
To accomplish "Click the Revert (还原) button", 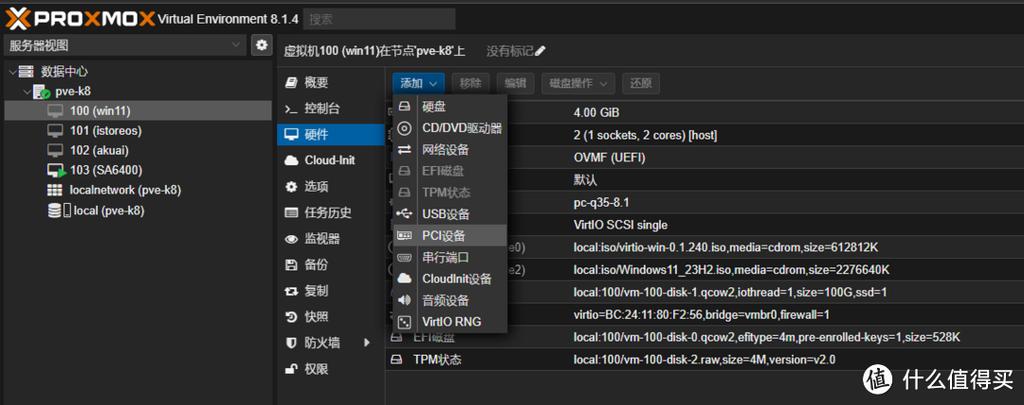I will click(x=641, y=83).
